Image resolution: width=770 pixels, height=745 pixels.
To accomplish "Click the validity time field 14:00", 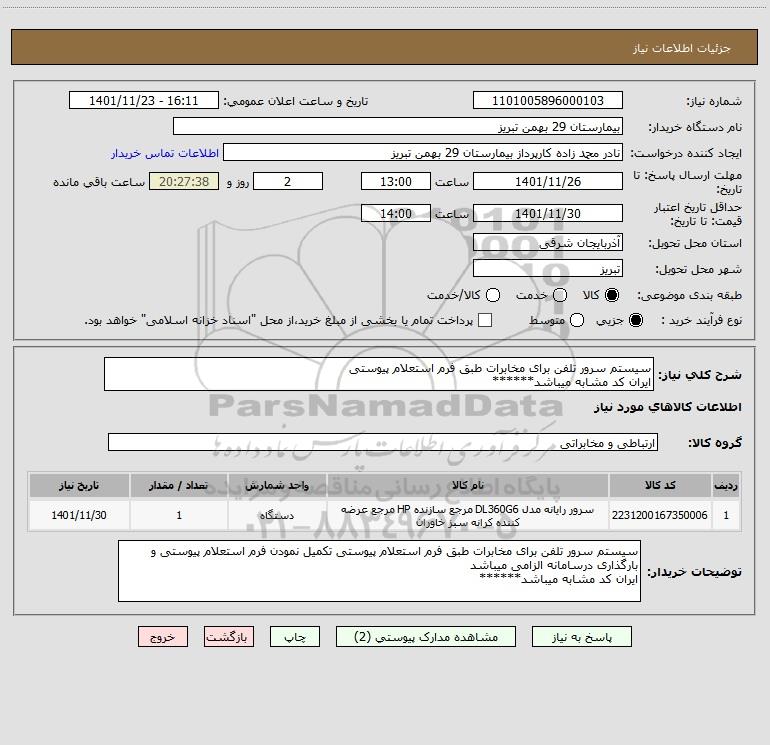I will (x=396, y=213).
